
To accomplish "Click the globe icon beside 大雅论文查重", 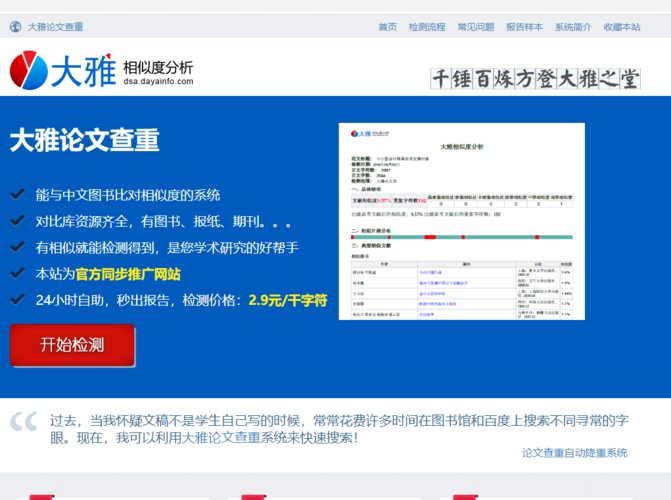I will click(x=15, y=27).
